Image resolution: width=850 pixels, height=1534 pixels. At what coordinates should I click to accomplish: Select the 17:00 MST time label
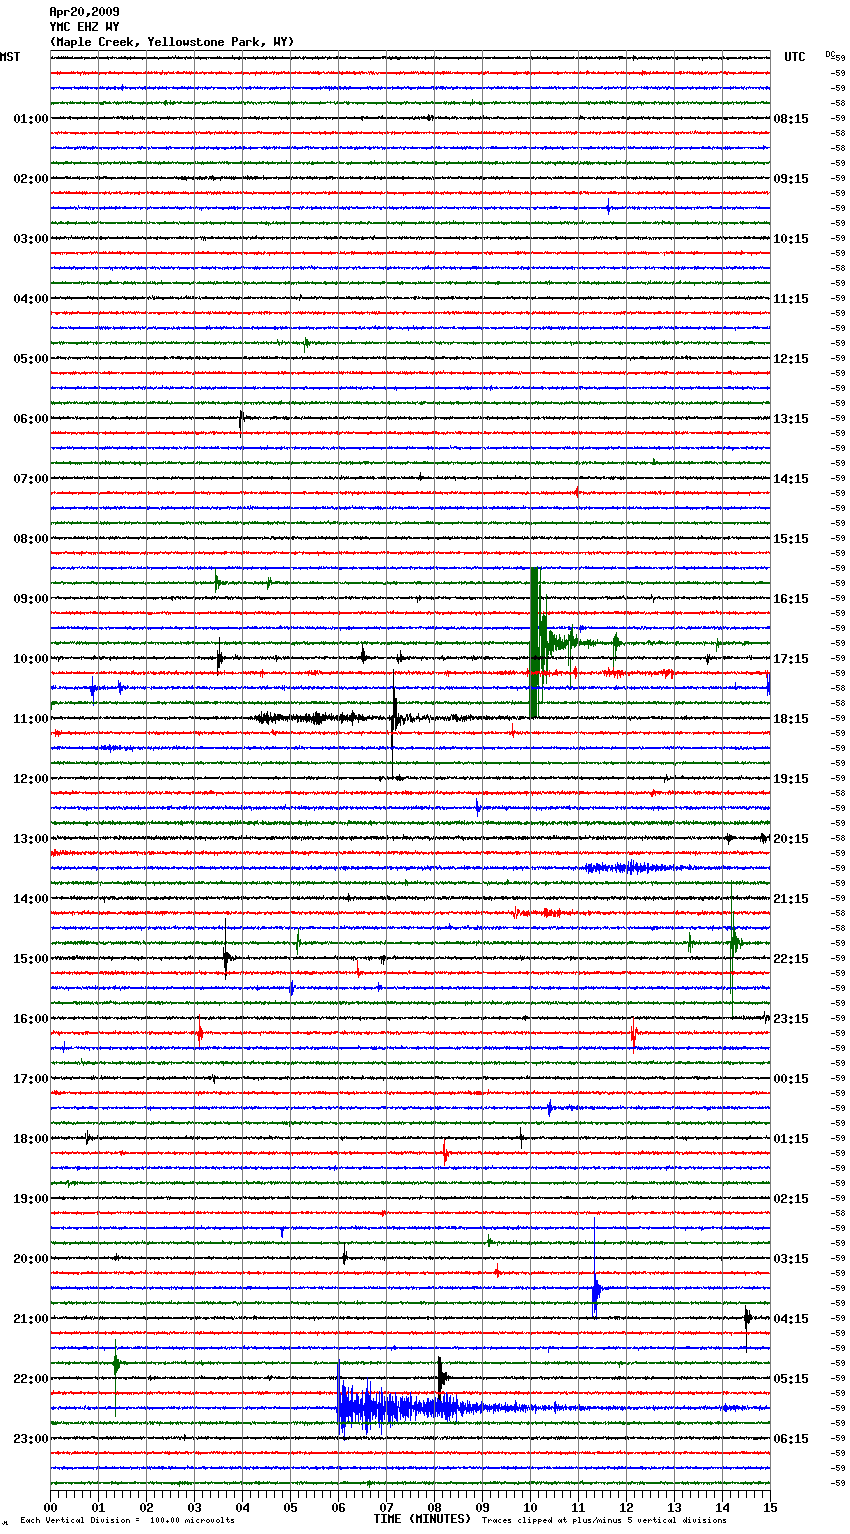31,1079
